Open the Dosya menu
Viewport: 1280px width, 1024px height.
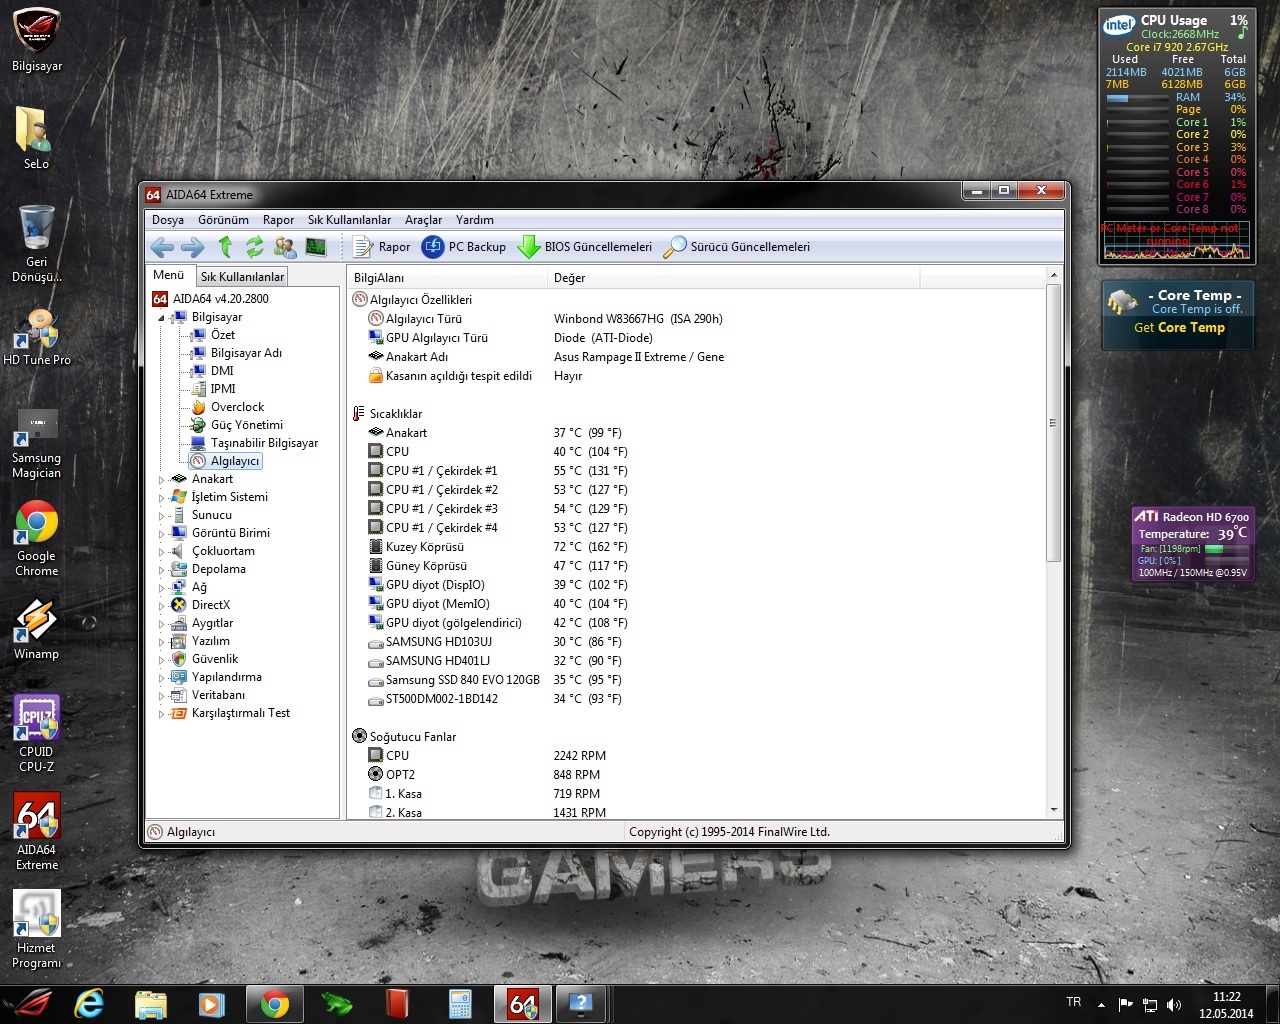click(168, 220)
